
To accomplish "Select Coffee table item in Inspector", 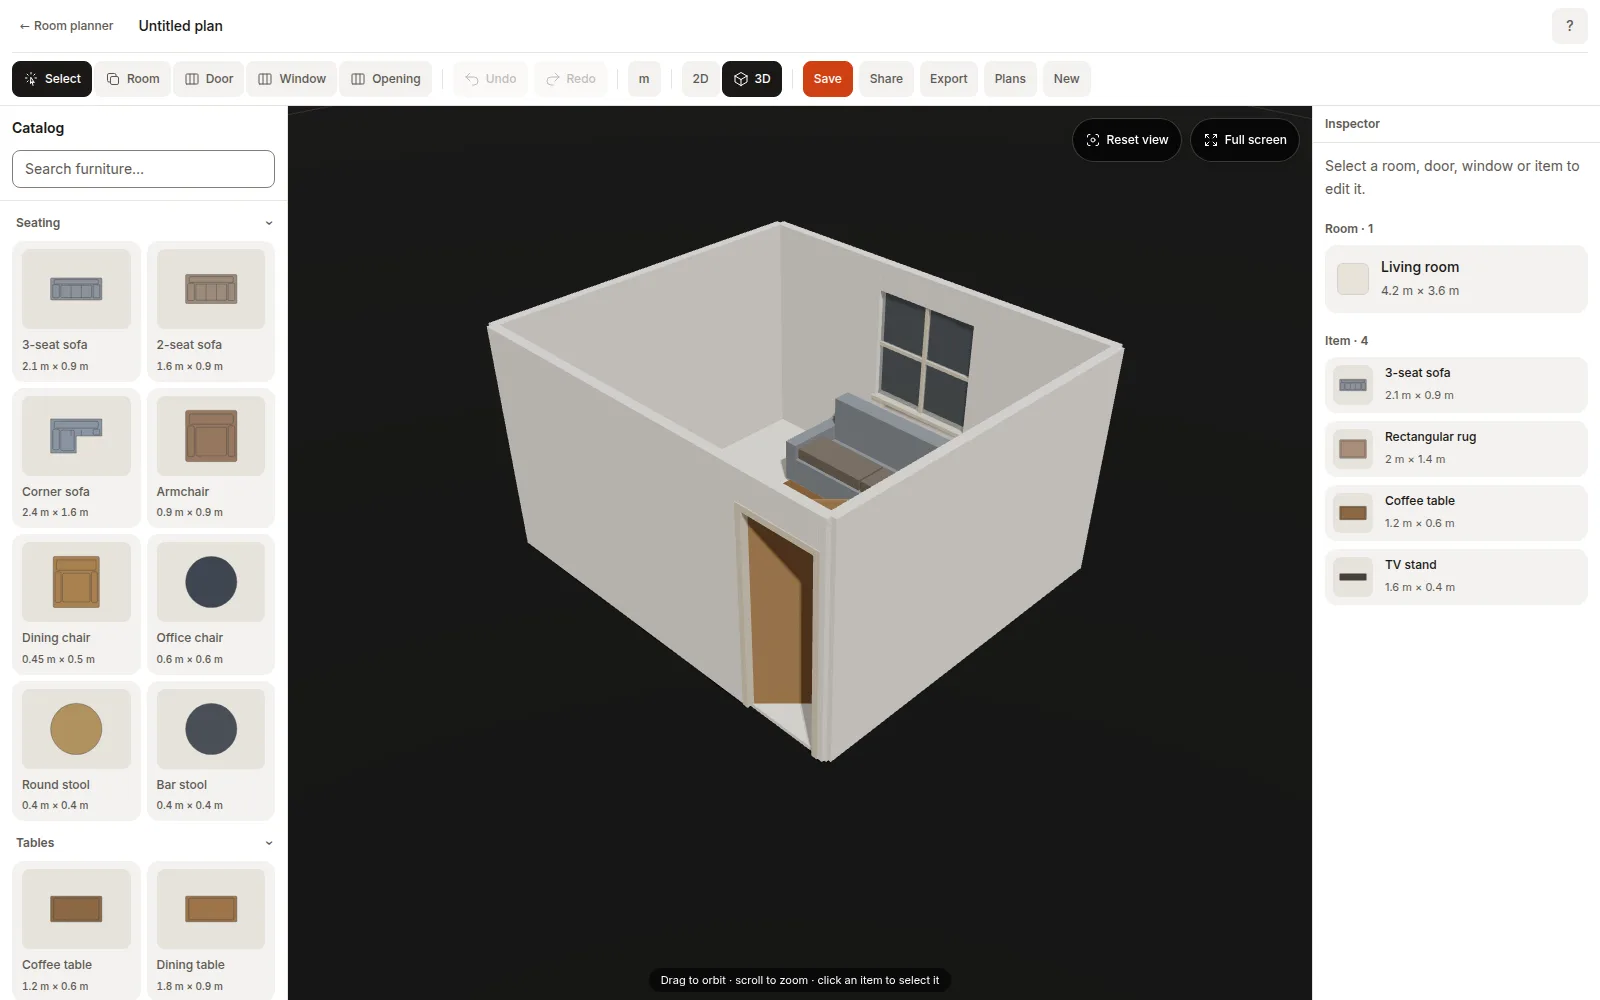I will [1456, 513].
